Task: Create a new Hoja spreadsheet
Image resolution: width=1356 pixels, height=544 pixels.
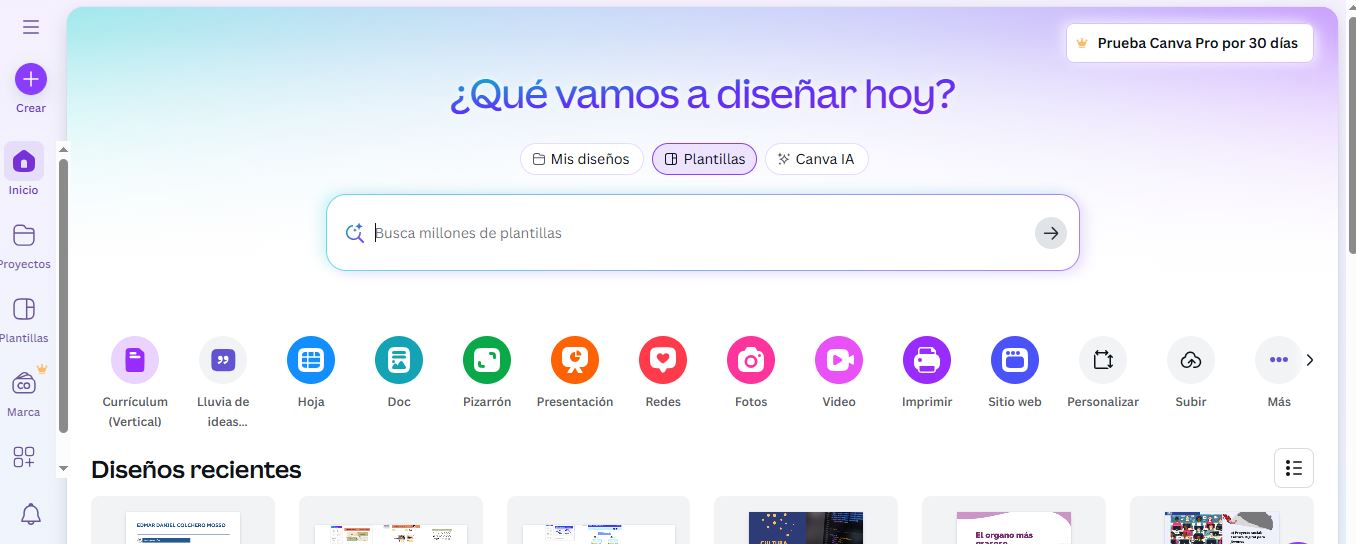Action: [311, 360]
